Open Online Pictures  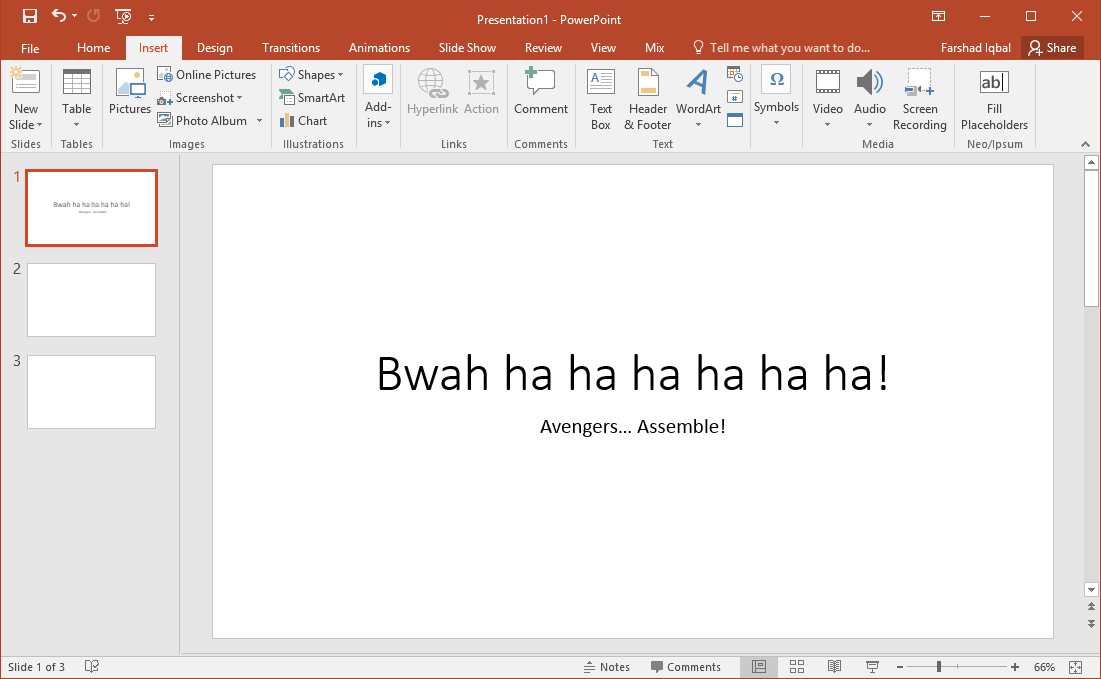pyautogui.click(x=207, y=75)
